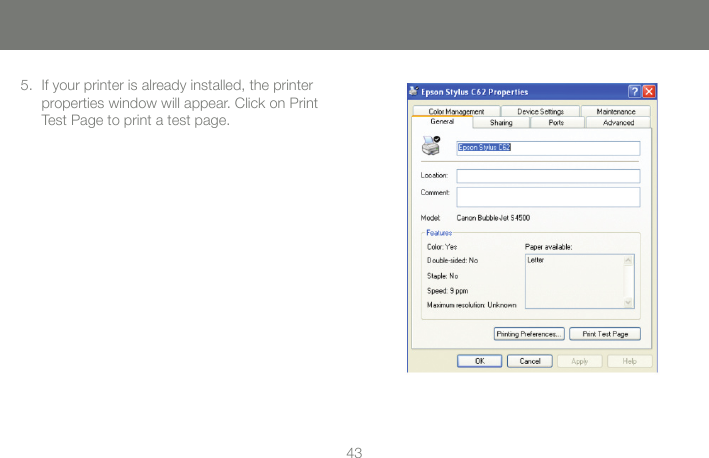The width and height of the screenshot is (709, 458).
Task: Click the printer icon in General tab
Action: click(431, 145)
